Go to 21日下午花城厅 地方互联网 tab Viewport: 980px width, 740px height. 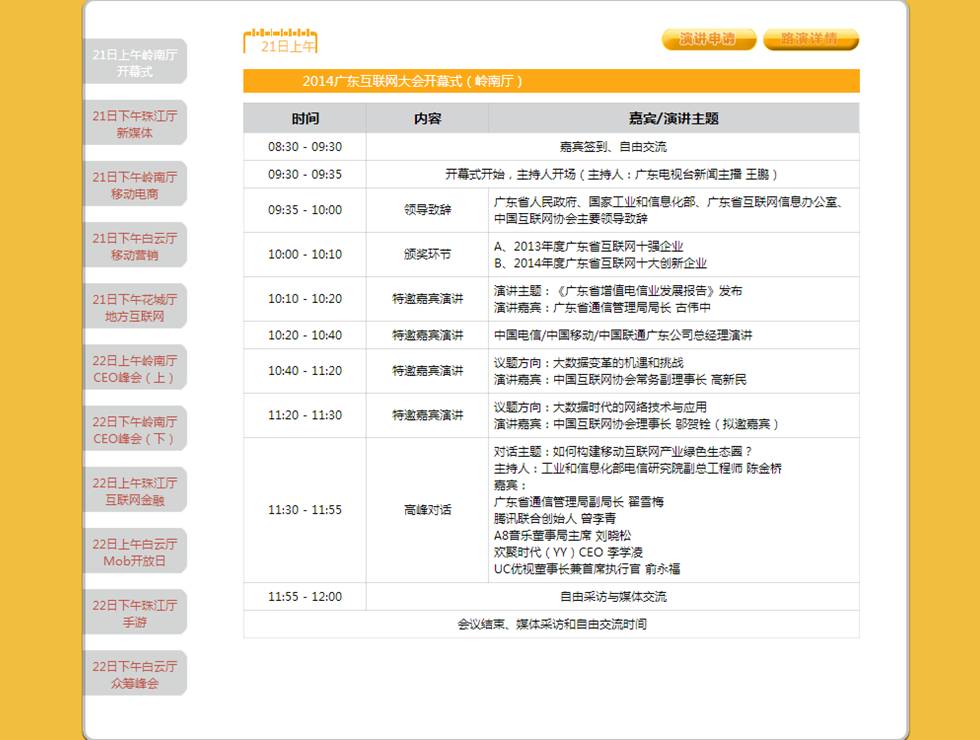[x=135, y=307]
